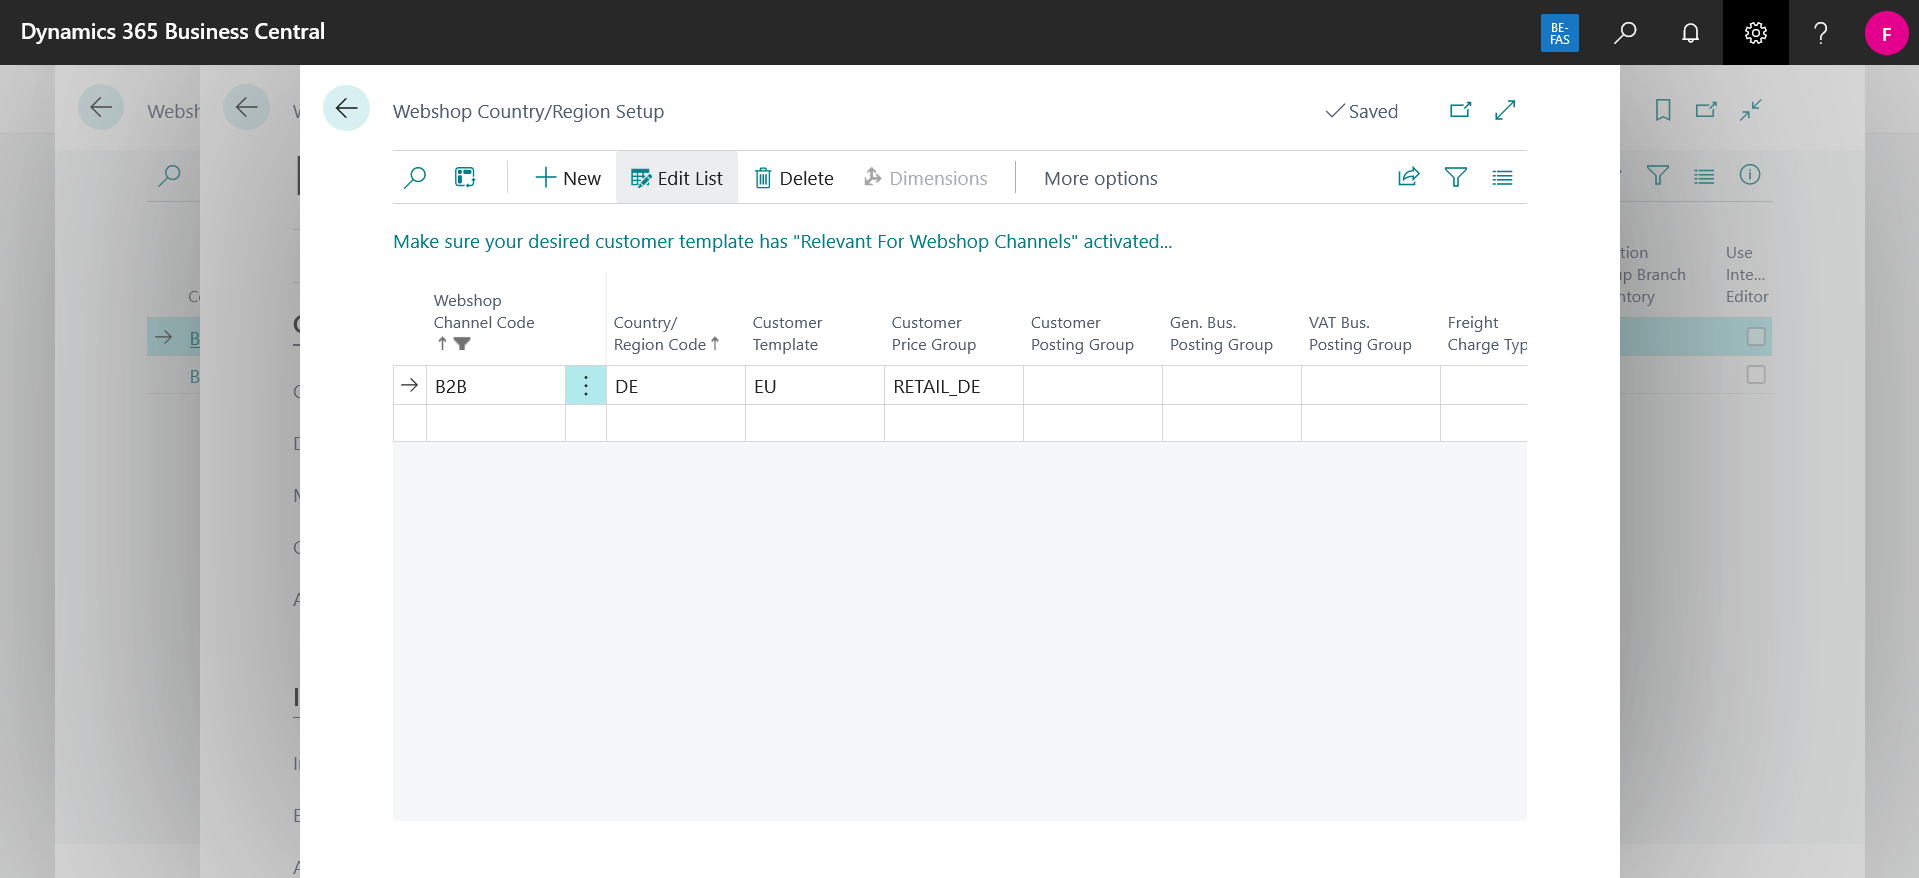Open the user account avatar F
Image resolution: width=1919 pixels, height=878 pixels.
pyautogui.click(x=1886, y=33)
